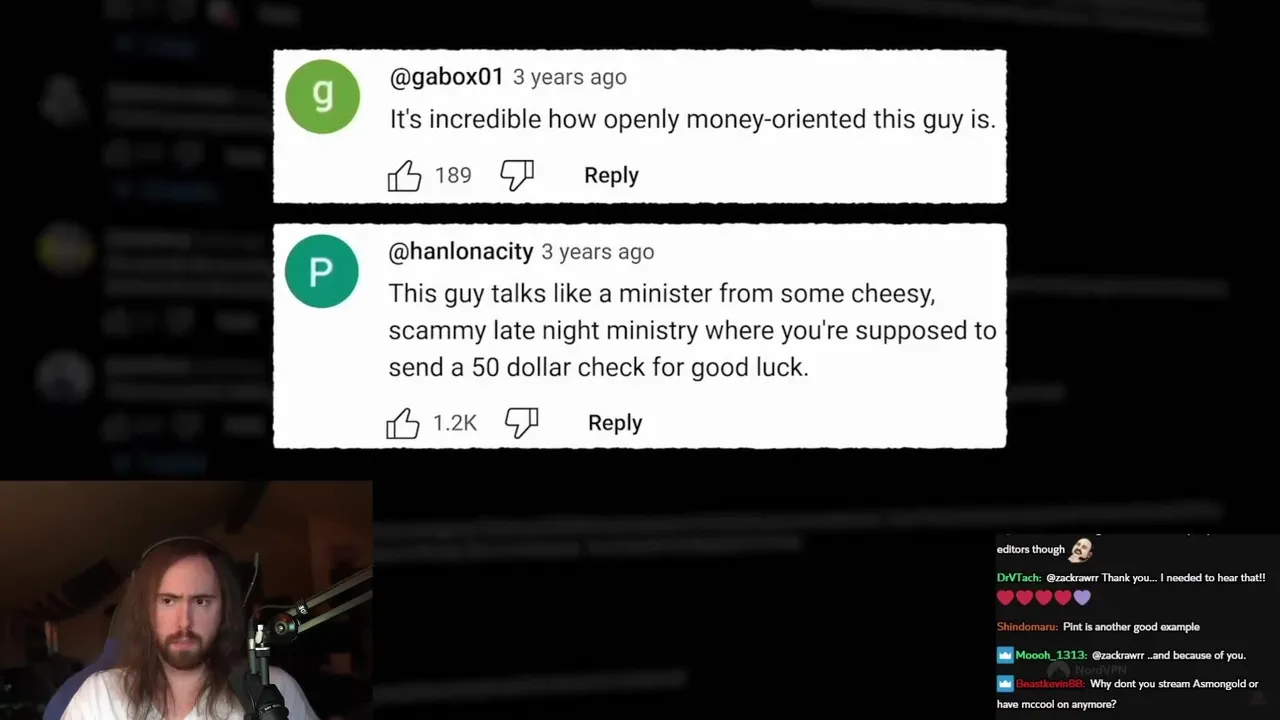1280x720 pixels.
Task: Like the @gabox01 comment with thumbs up
Action: pyautogui.click(x=405, y=176)
